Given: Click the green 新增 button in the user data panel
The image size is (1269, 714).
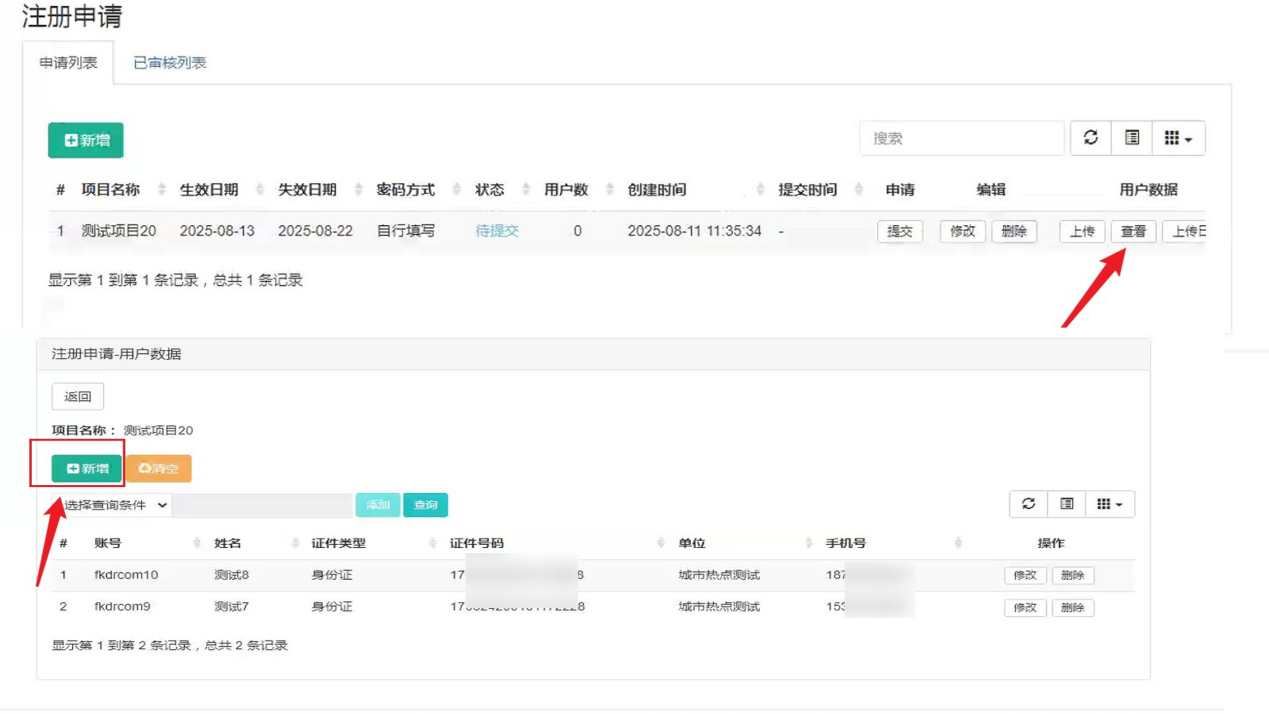Looking at the screenshot, I should (87, 468).
